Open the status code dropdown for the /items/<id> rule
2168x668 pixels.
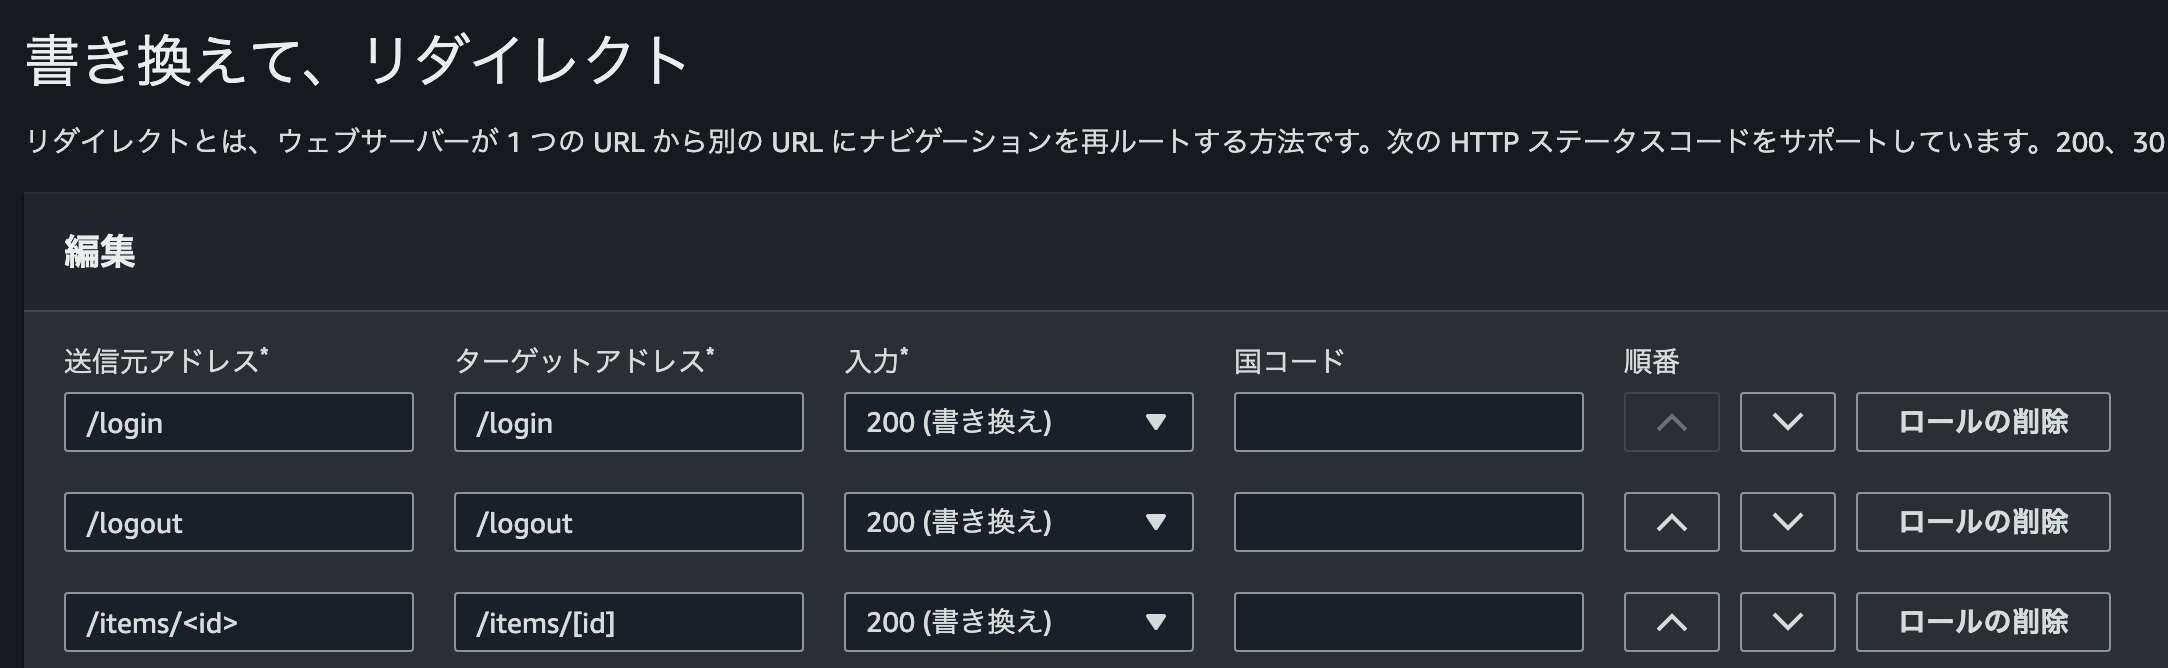coord(1018,621)
